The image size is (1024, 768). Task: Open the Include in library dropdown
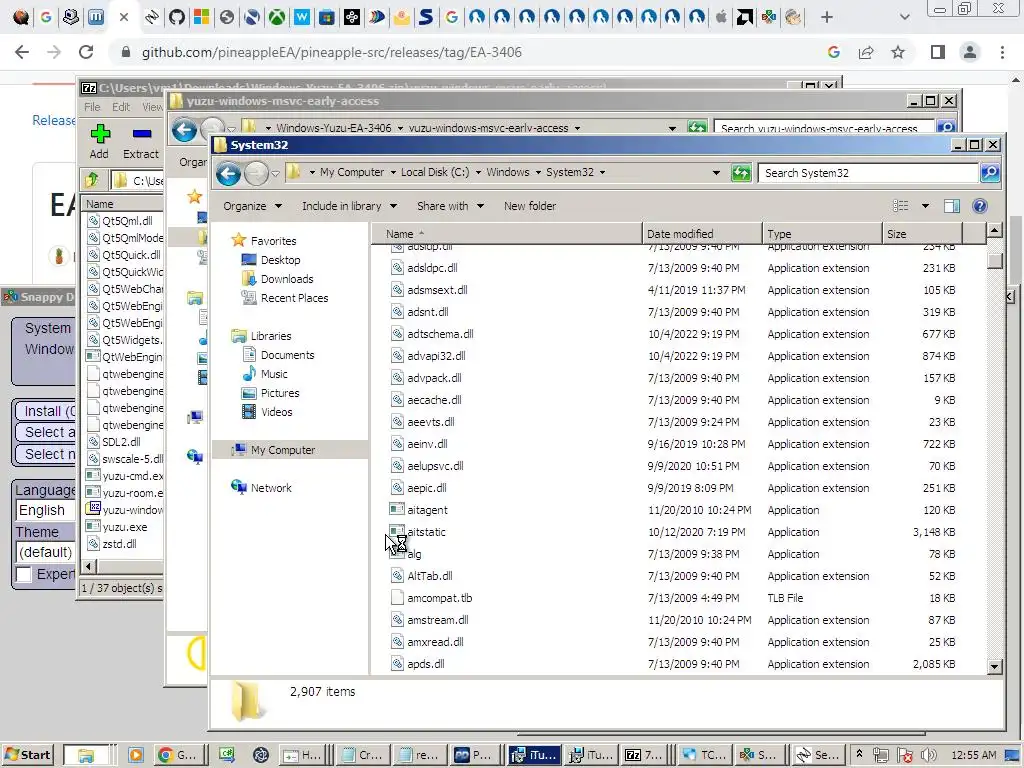[x=349, y=206]
